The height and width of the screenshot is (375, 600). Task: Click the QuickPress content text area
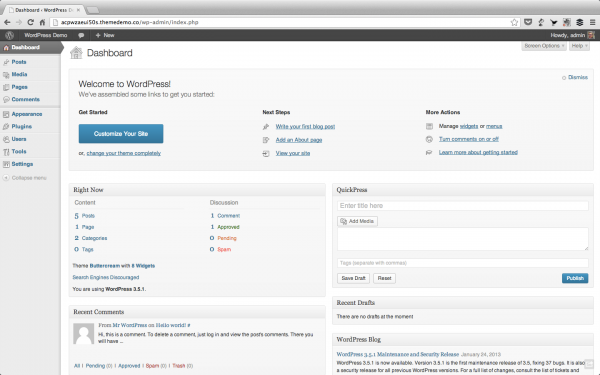pos(463,239)
